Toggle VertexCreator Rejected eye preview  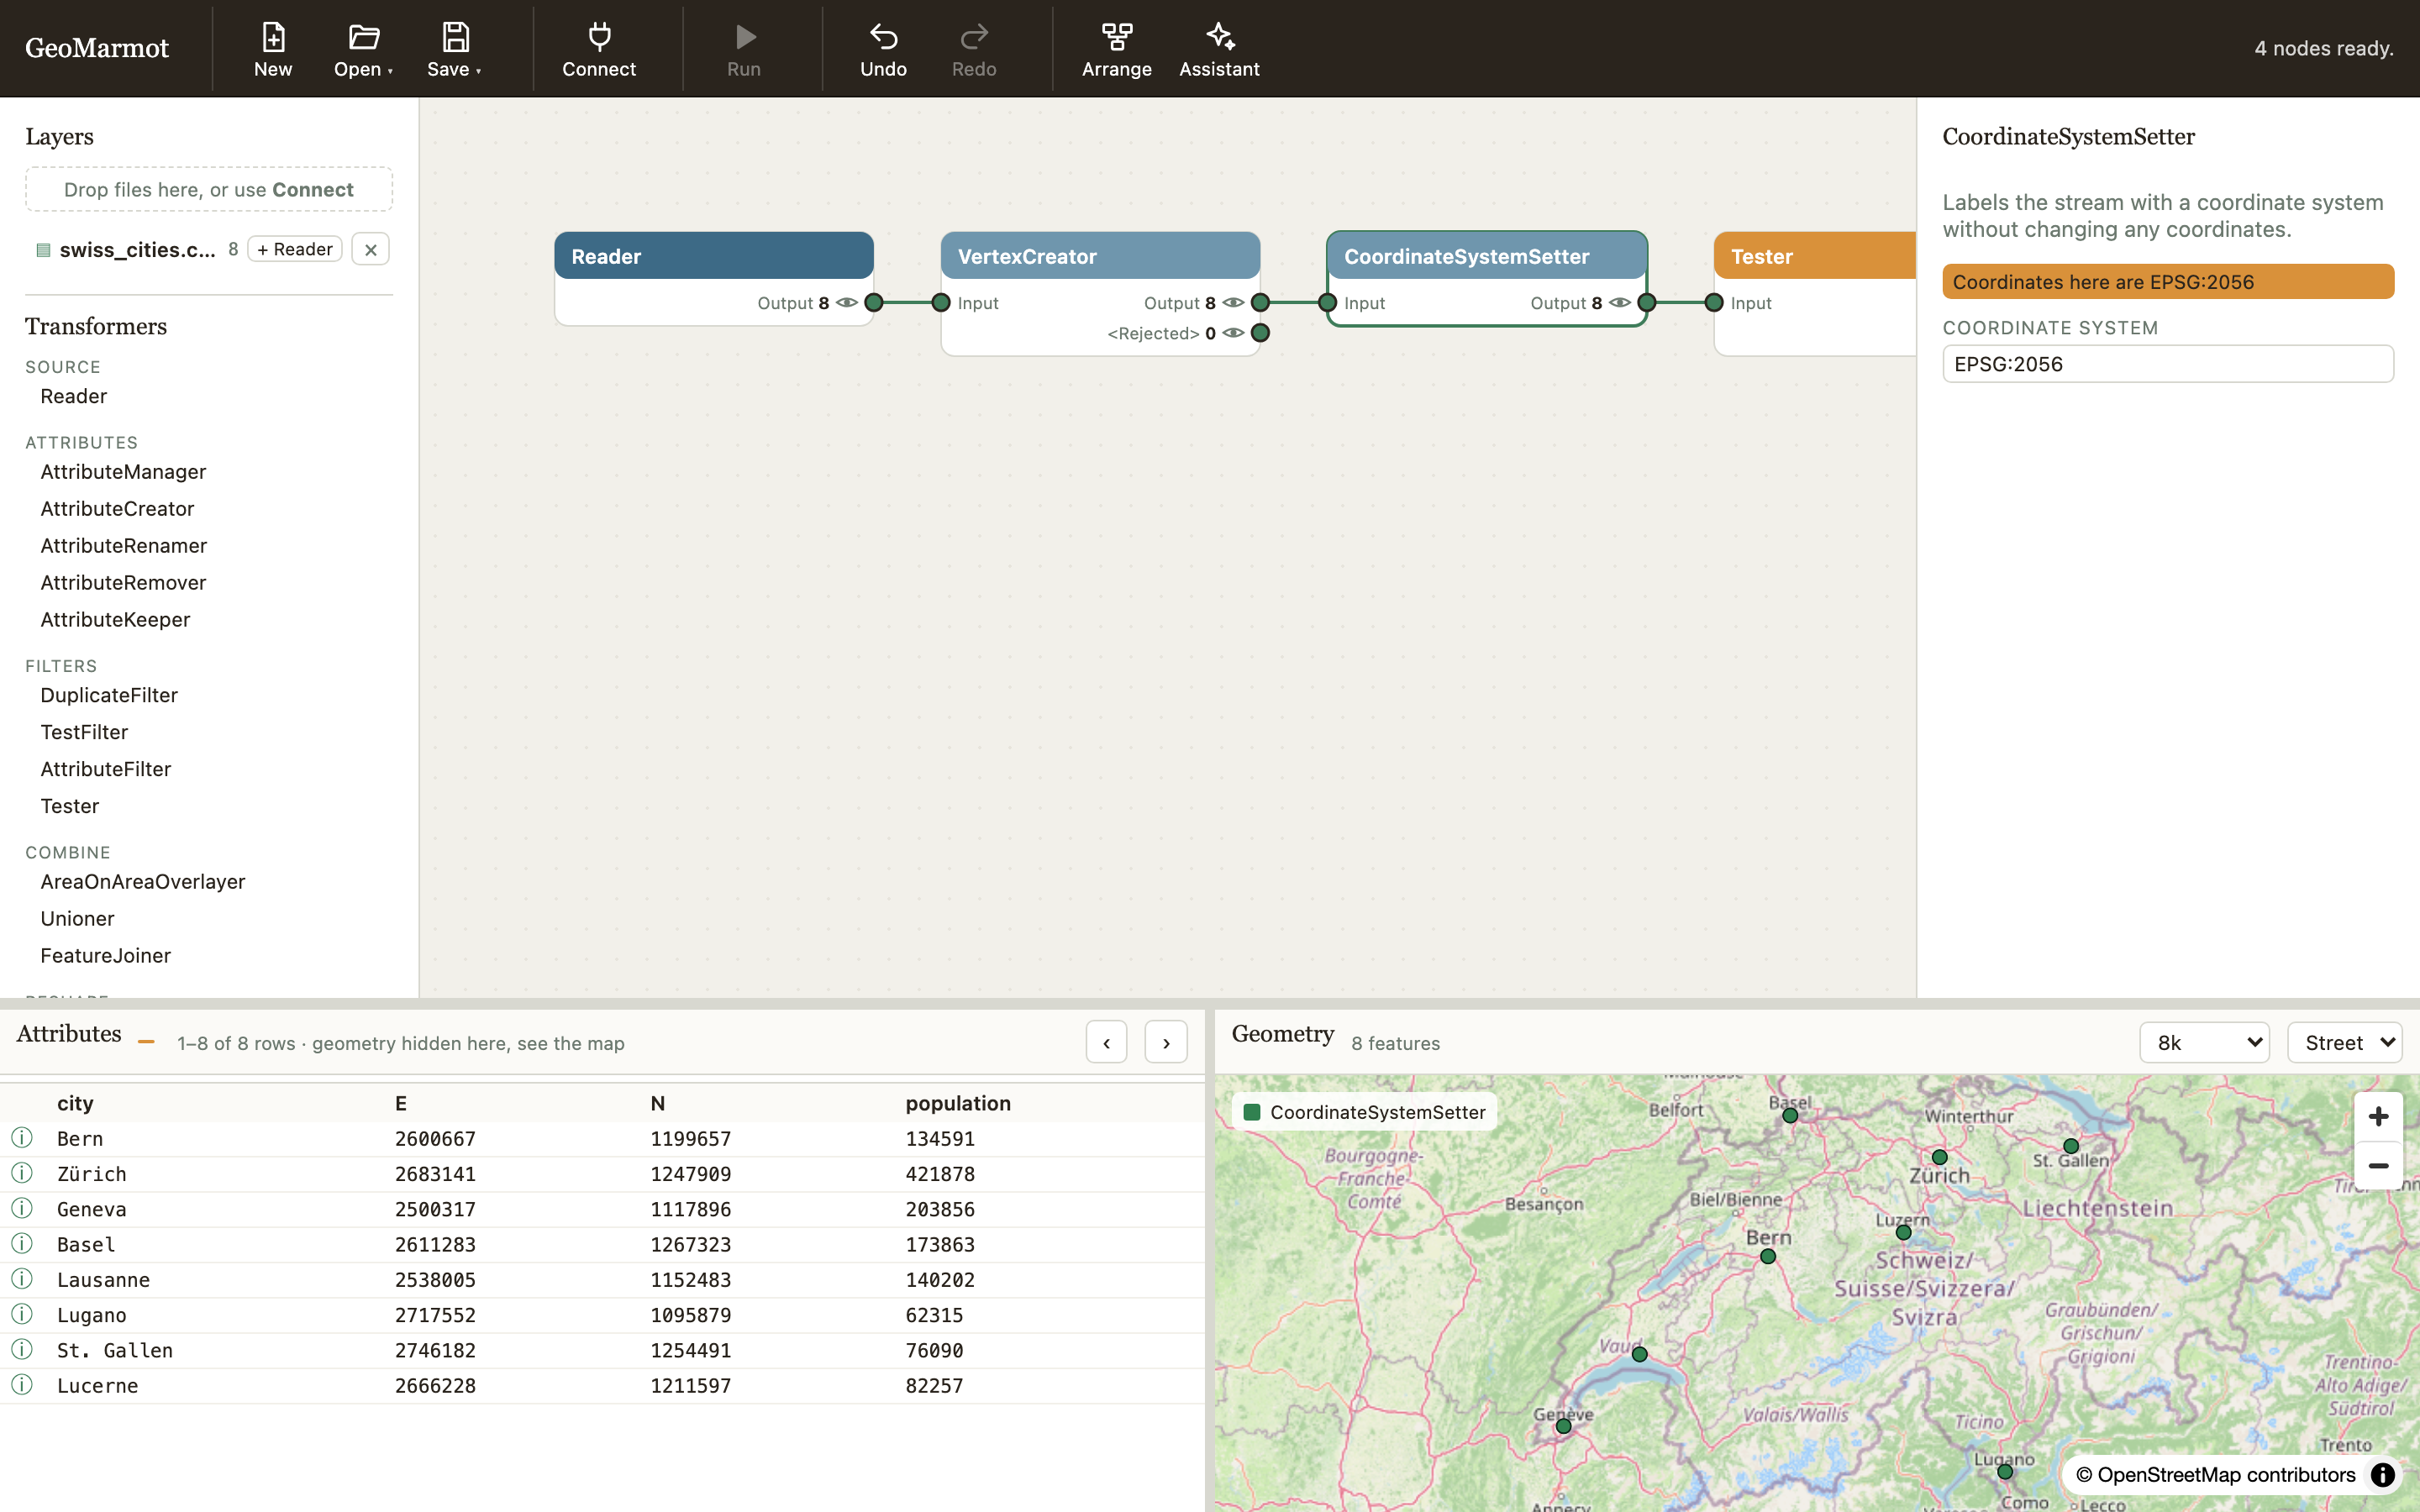coord(1233,333)
